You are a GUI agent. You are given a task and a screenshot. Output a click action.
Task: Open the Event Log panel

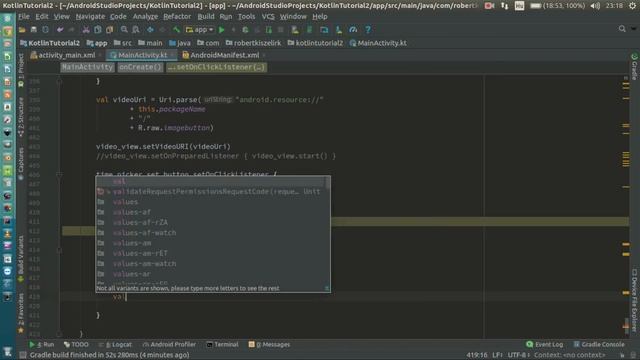click(545, 345)
